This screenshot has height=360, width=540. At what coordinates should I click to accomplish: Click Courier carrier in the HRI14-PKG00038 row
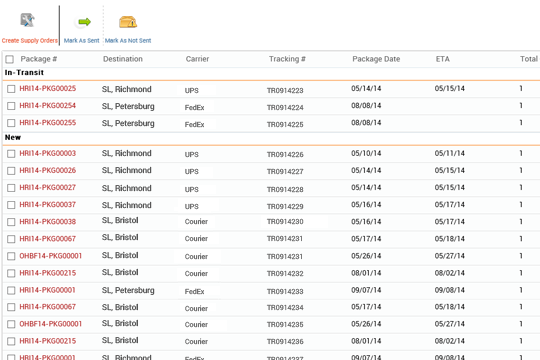(x=196, y=222)
